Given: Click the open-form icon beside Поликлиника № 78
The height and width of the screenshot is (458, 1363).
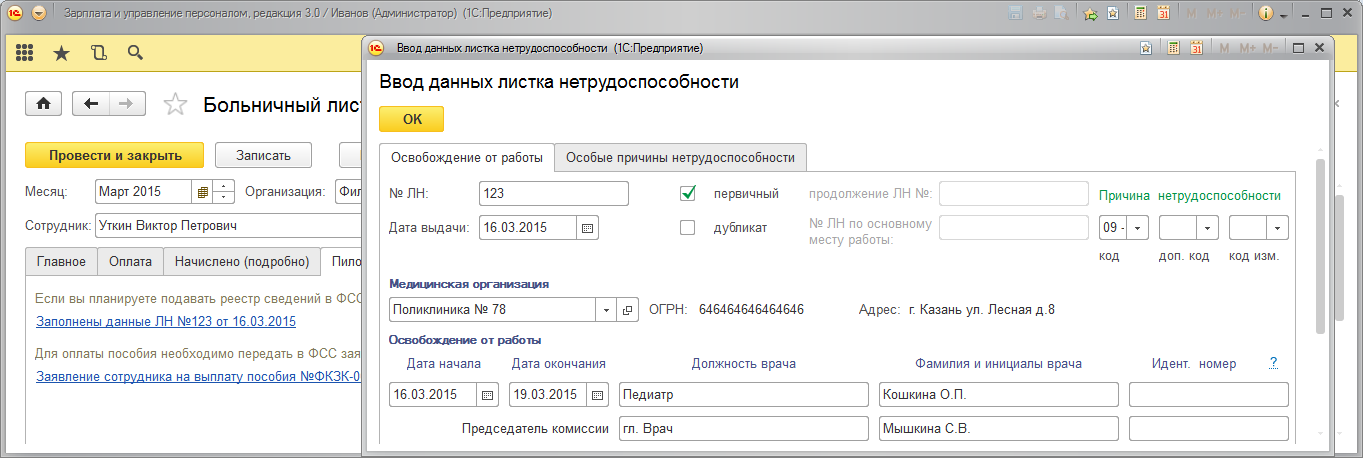Looking at the screenshot, I should click(x=628, y=310).
